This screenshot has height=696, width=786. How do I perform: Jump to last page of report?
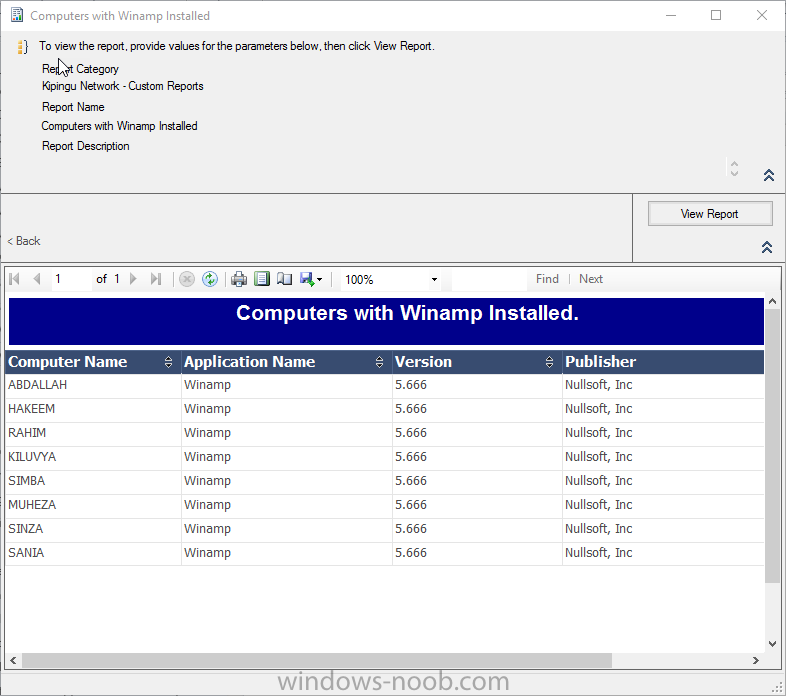click(x=155, y=279)
